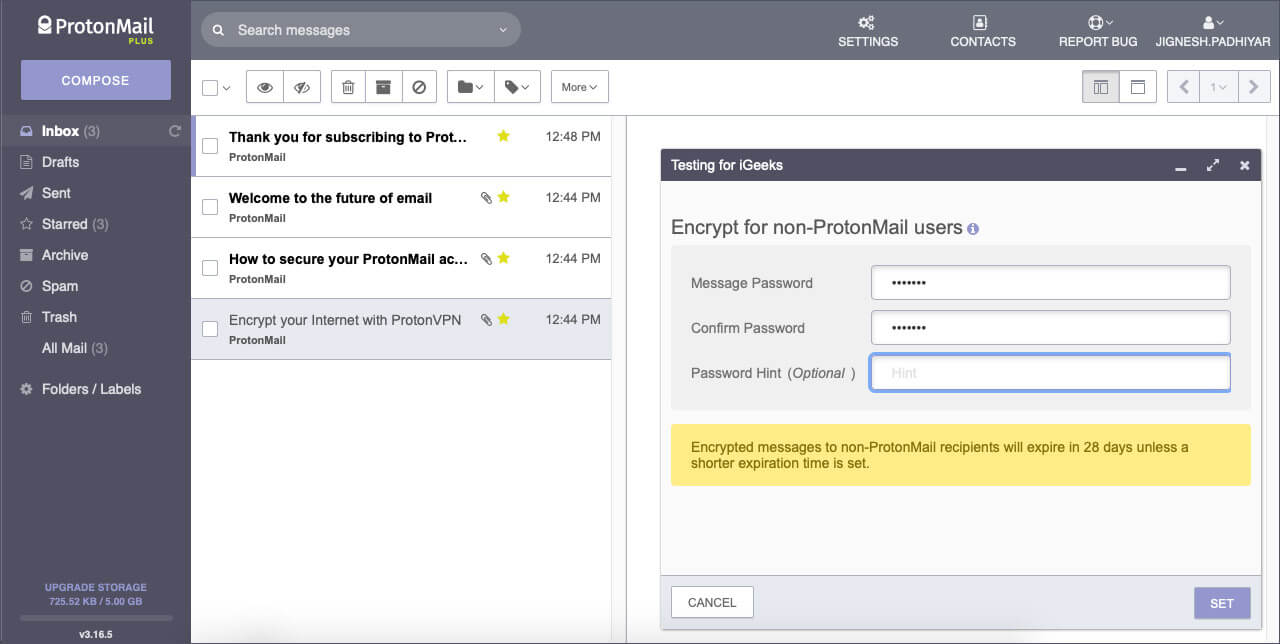Archive selected with toolbar archive icon
Screen dimensions: 1280x644
(x=383, y=87)
